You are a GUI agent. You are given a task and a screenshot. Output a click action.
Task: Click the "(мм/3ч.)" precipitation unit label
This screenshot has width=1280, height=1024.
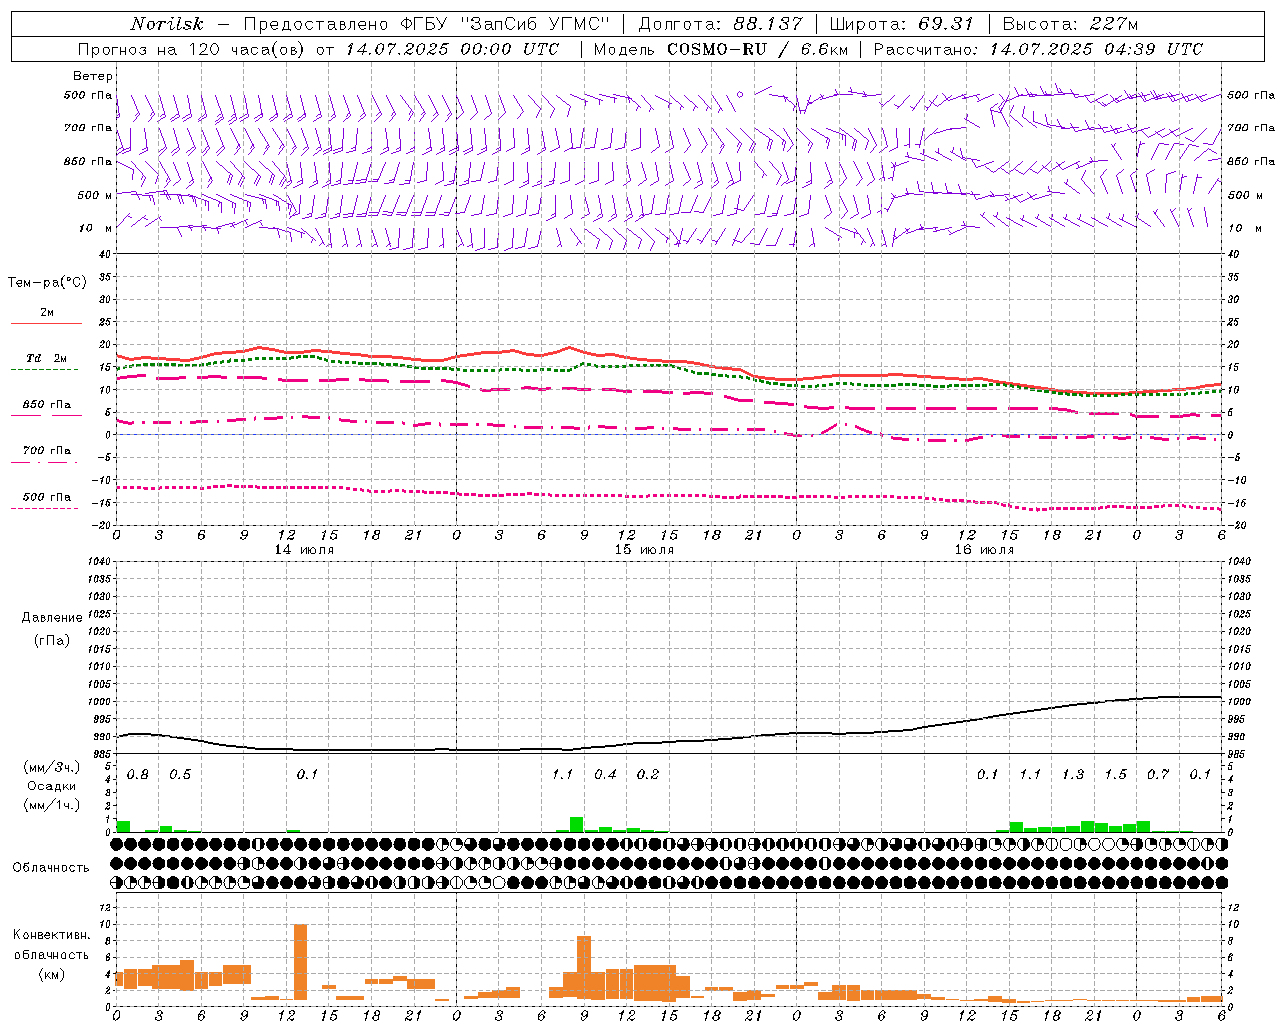(51, 767)
